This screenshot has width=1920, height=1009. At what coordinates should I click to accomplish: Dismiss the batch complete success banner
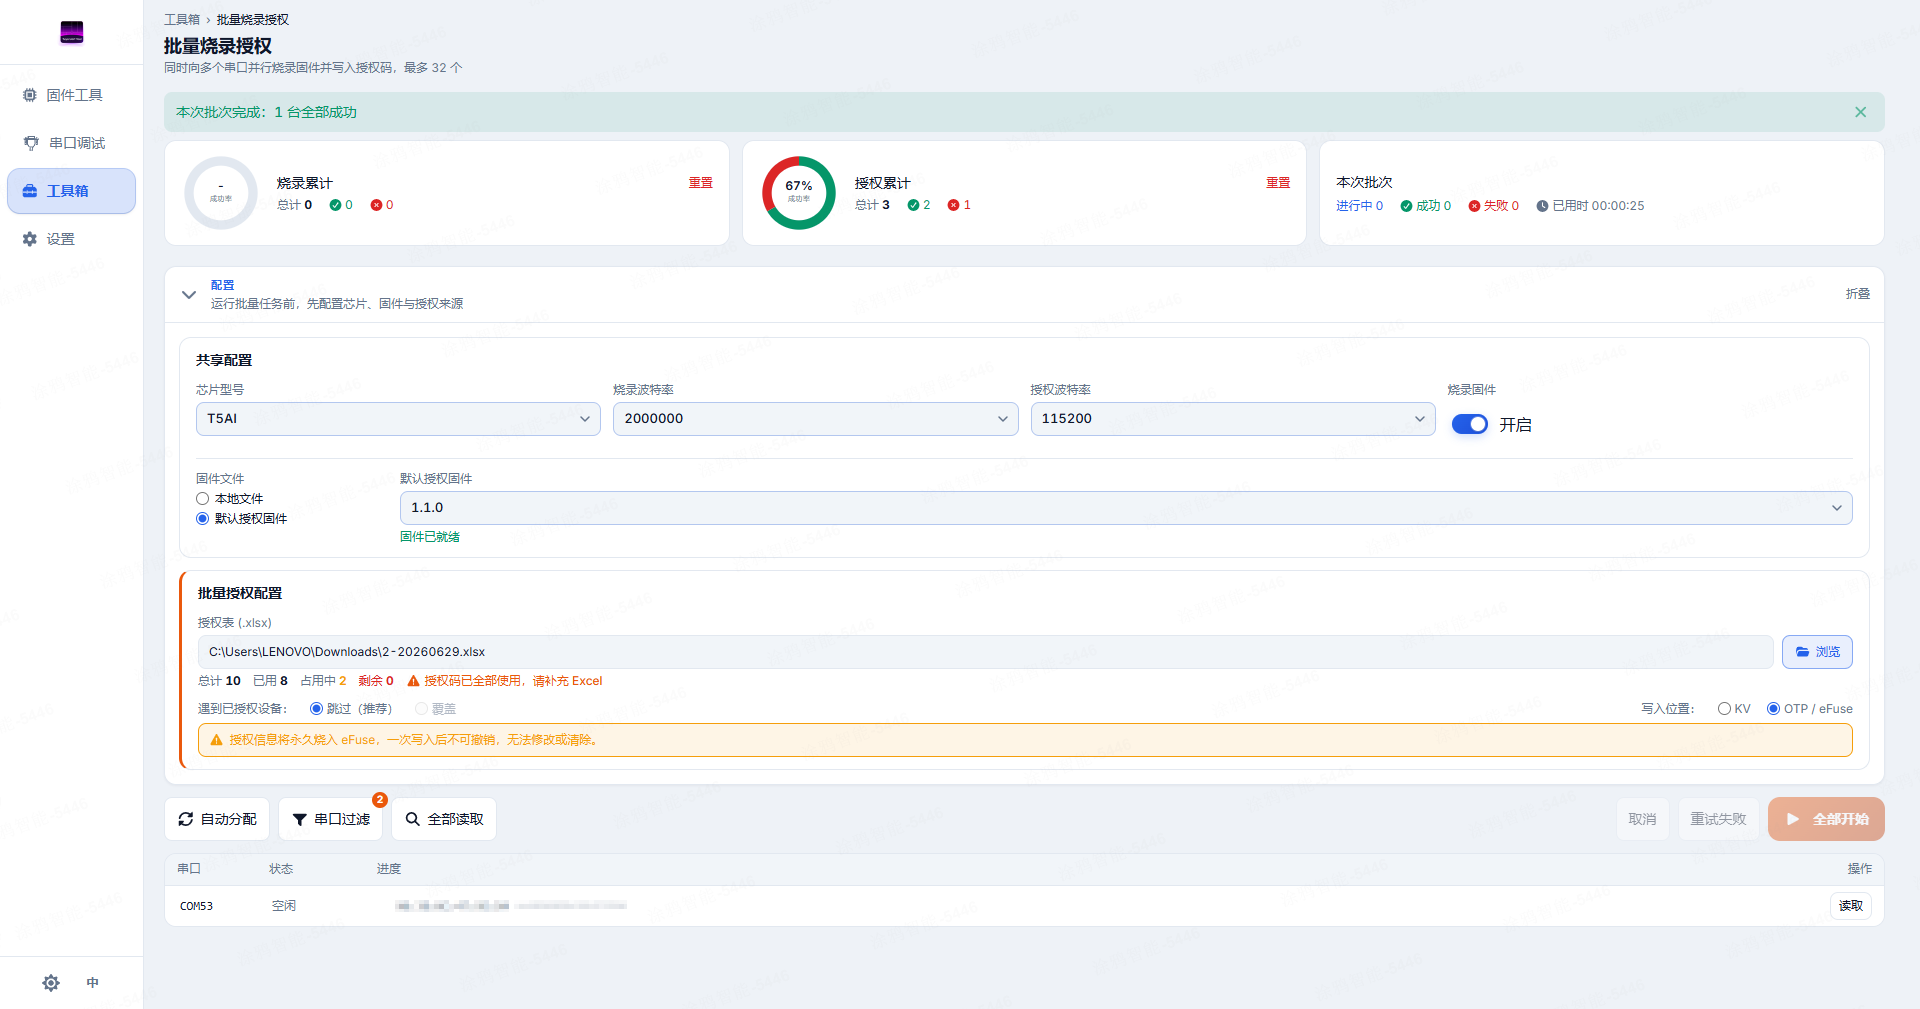point(1860,112)
